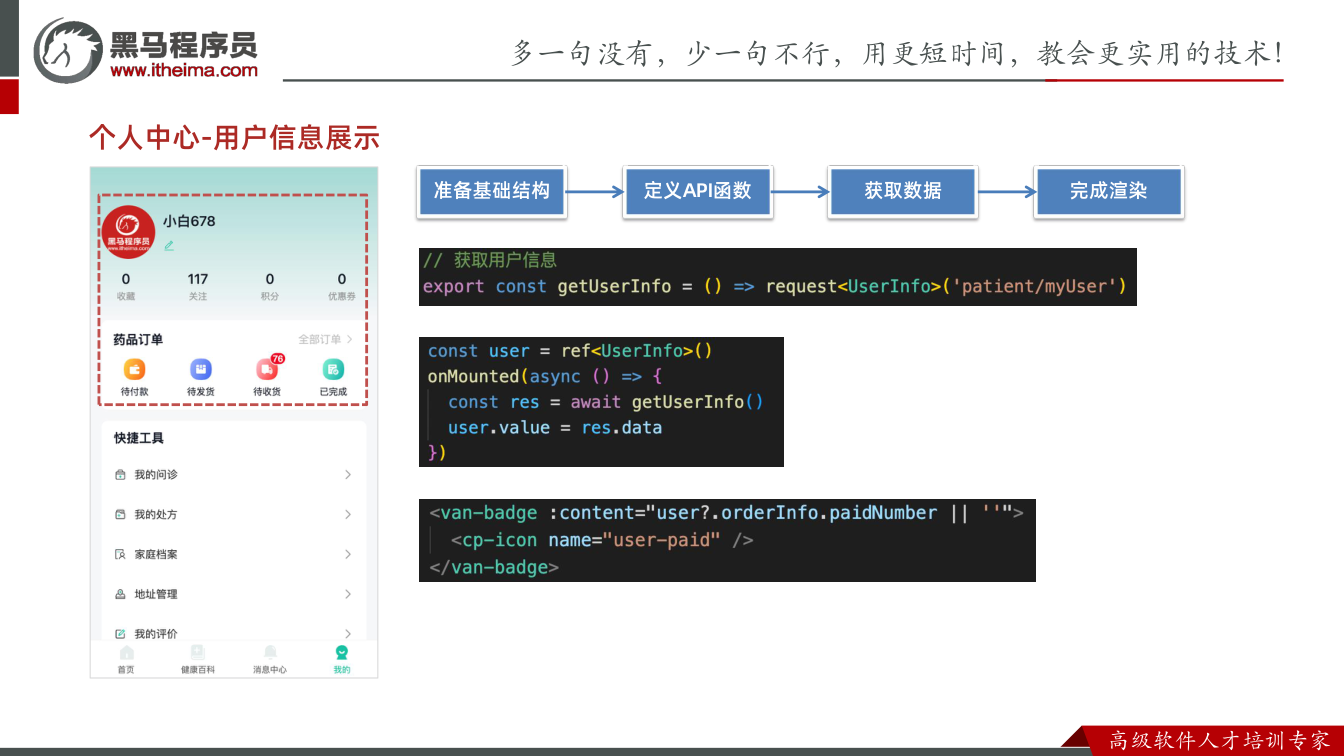
Task: Expand the 家庭档案 row chevron
Action: tap(348, 554)
